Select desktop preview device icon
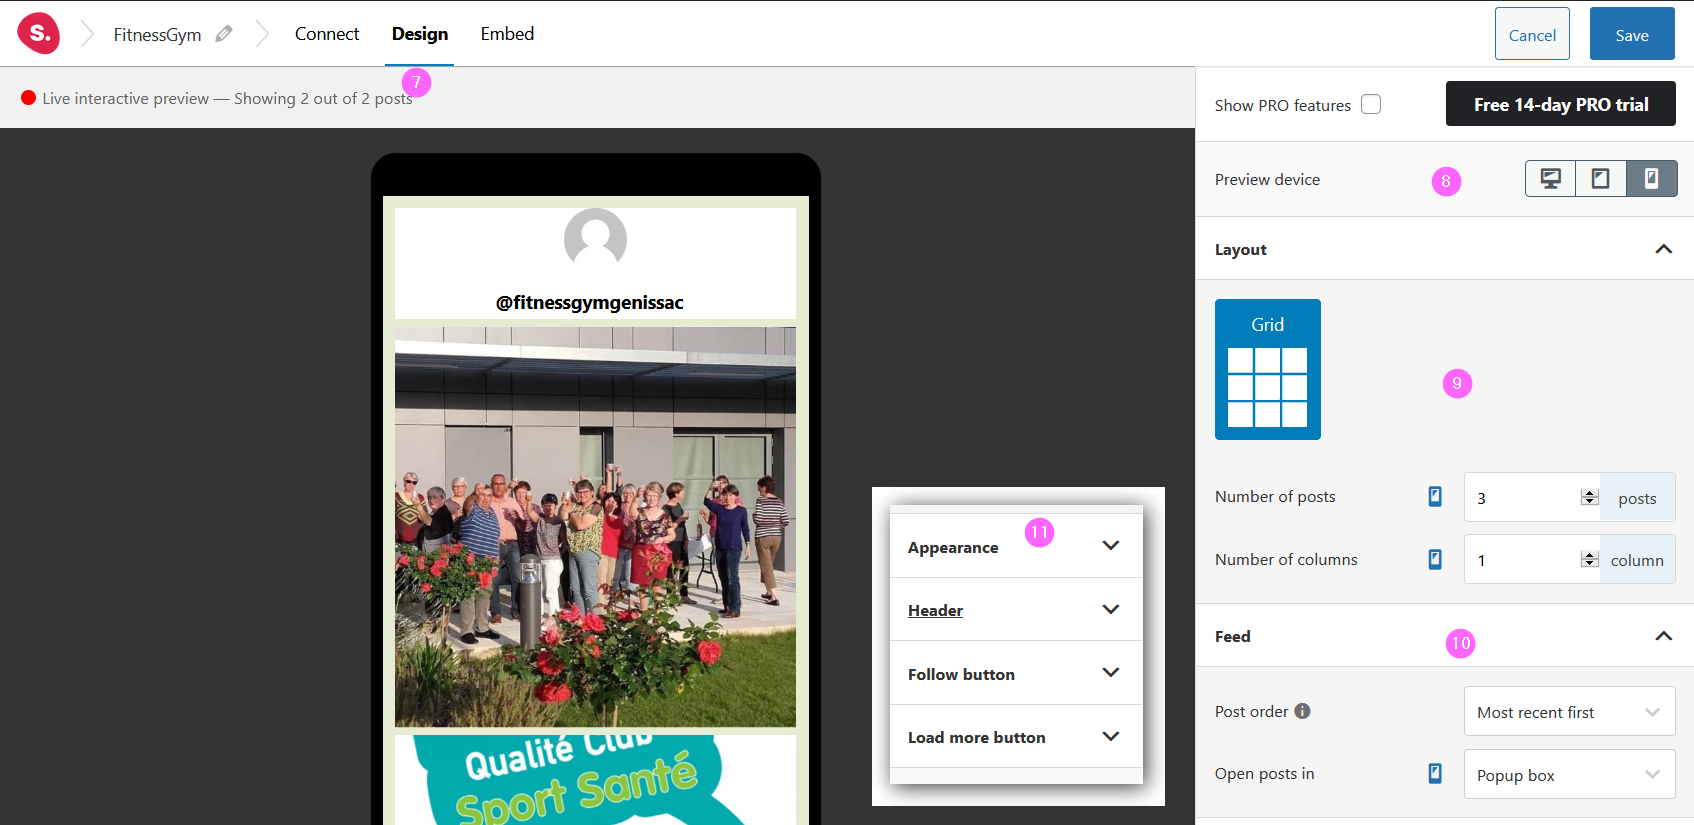 coord(1550,179)
